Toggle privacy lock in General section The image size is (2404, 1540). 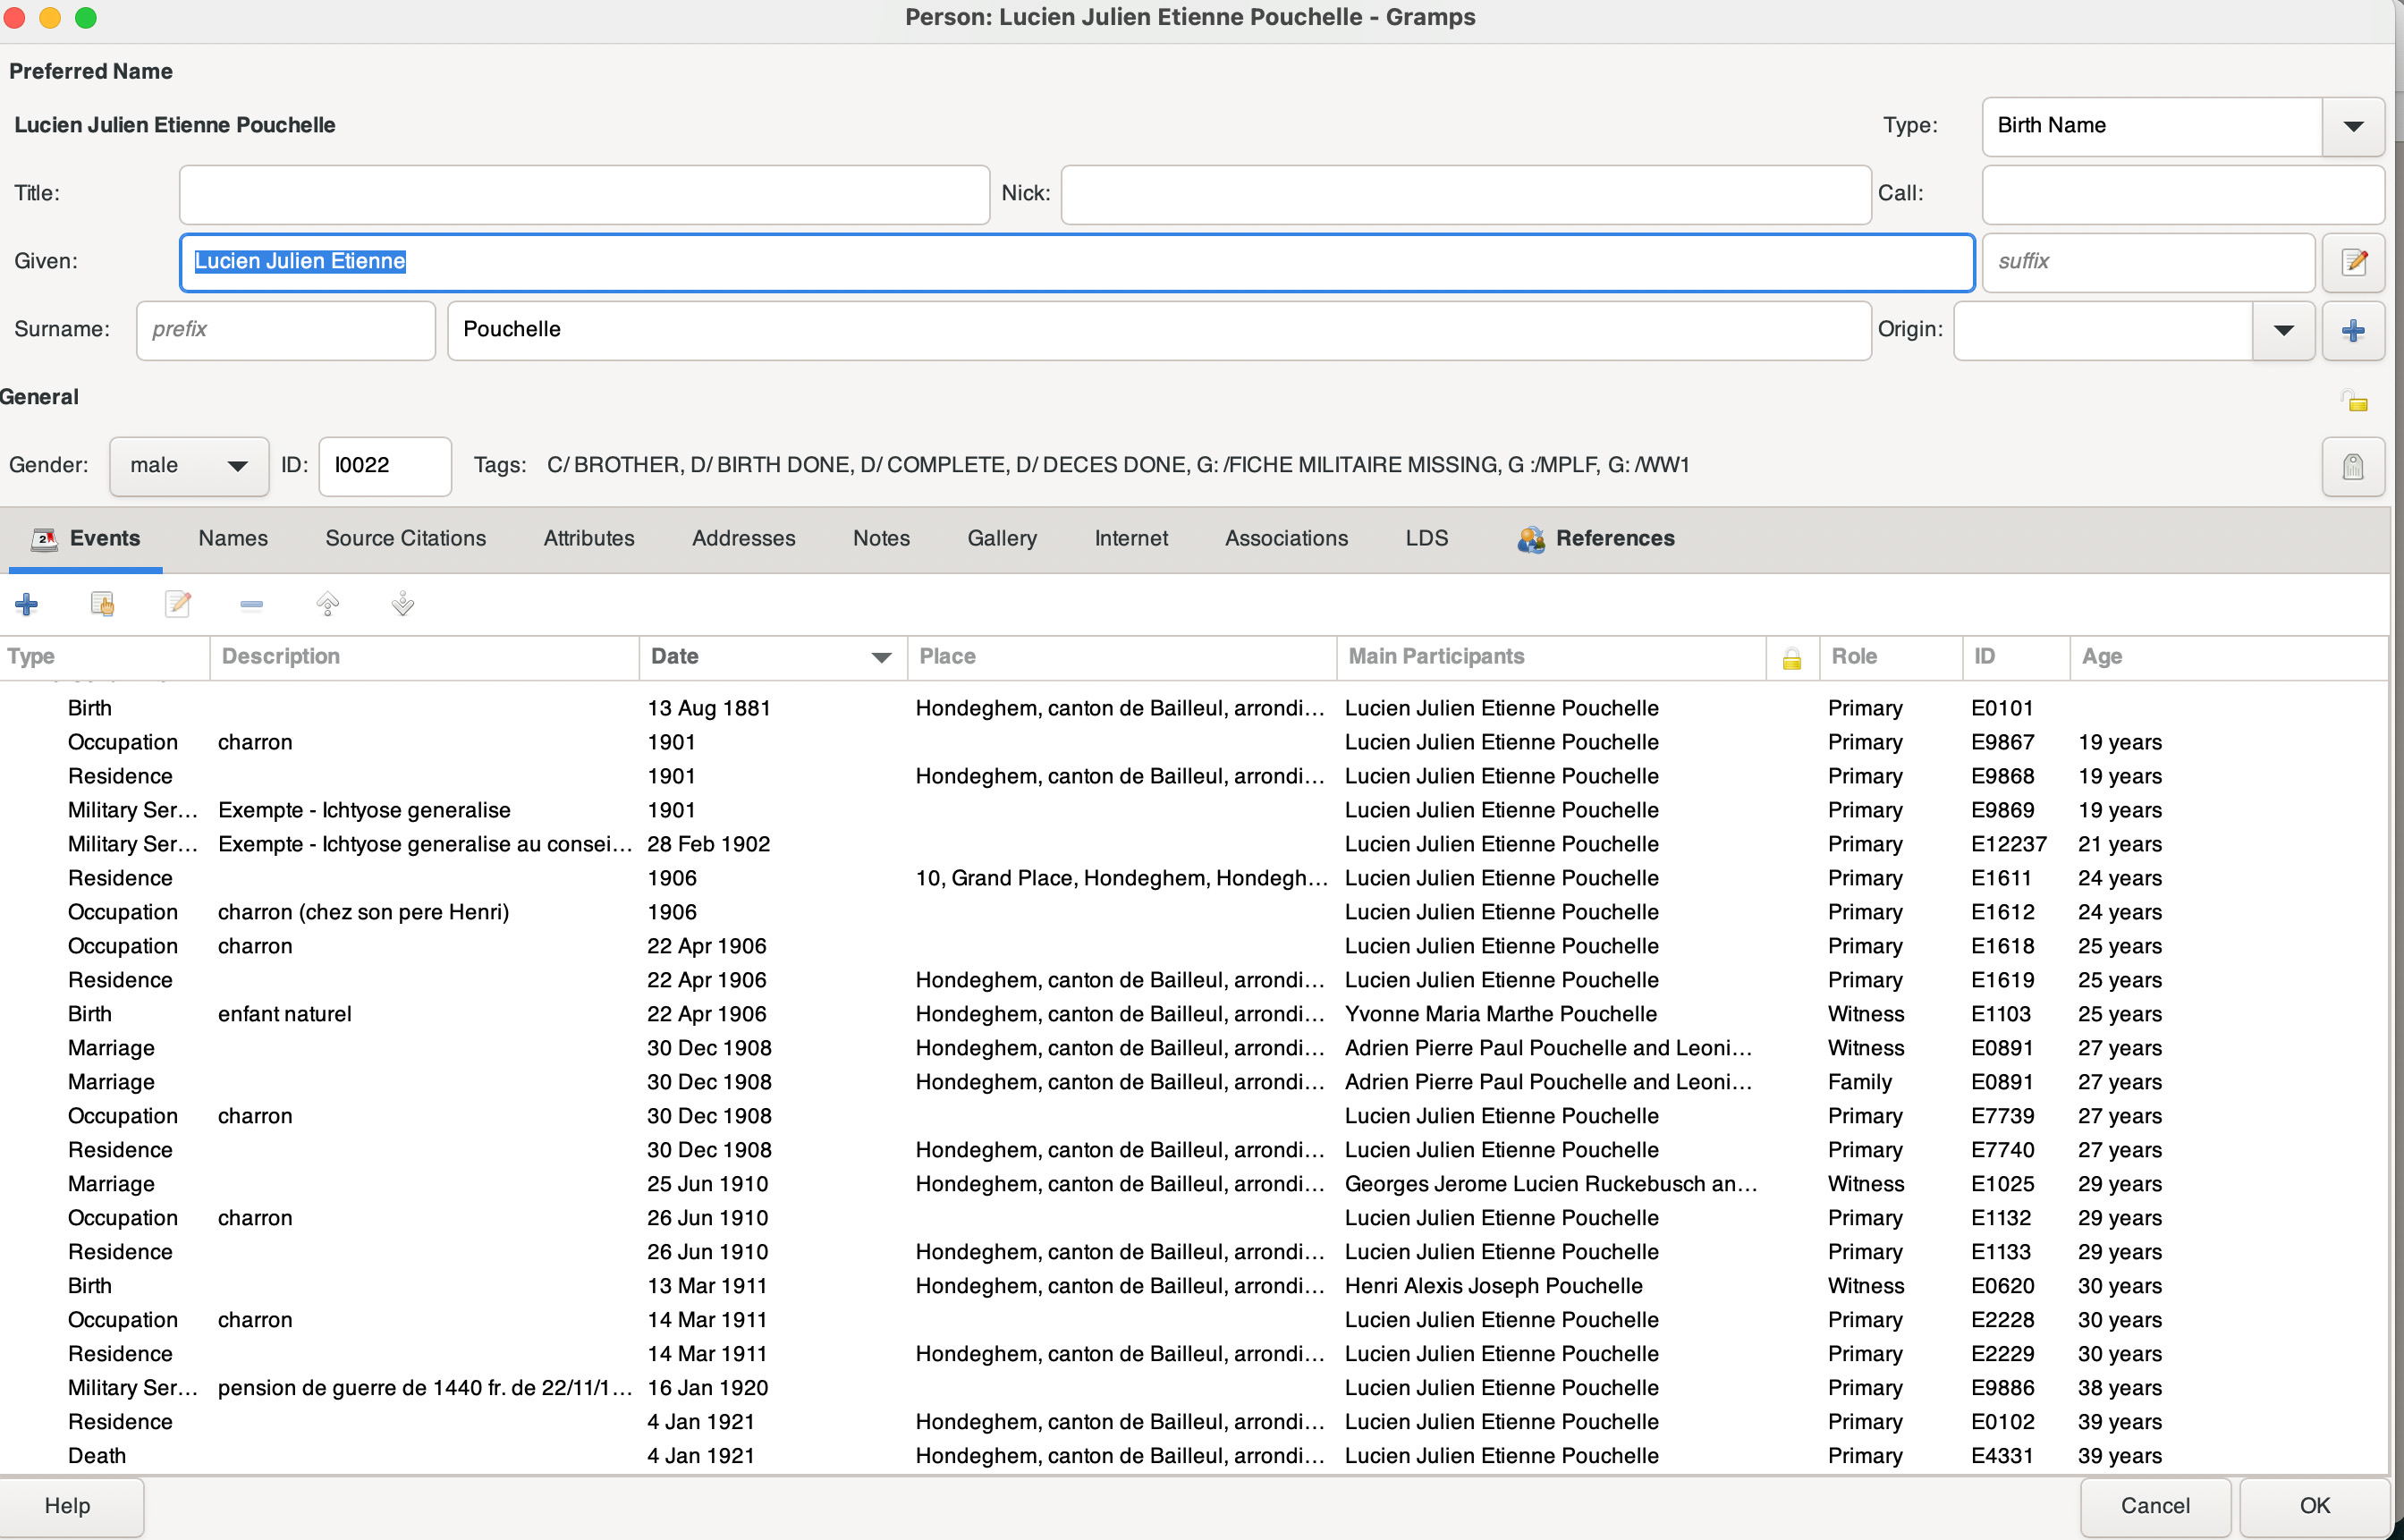point(2354,401)
